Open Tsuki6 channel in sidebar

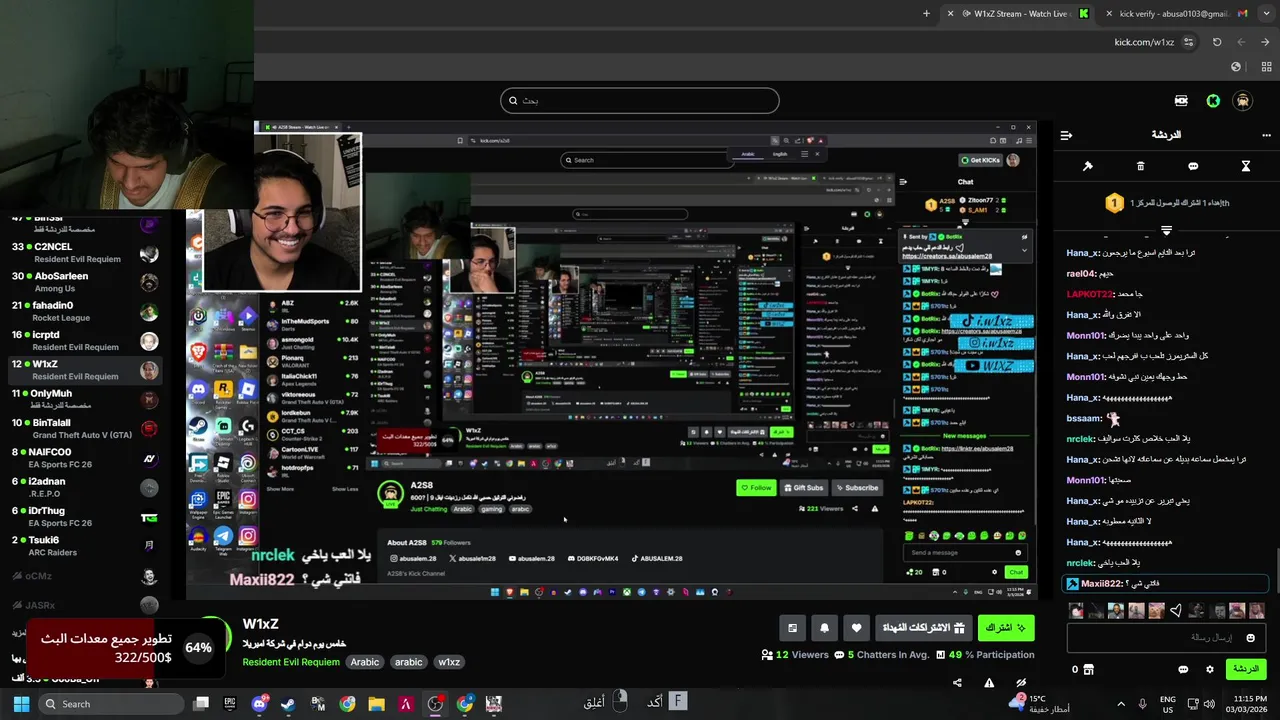tap(80, 546)
